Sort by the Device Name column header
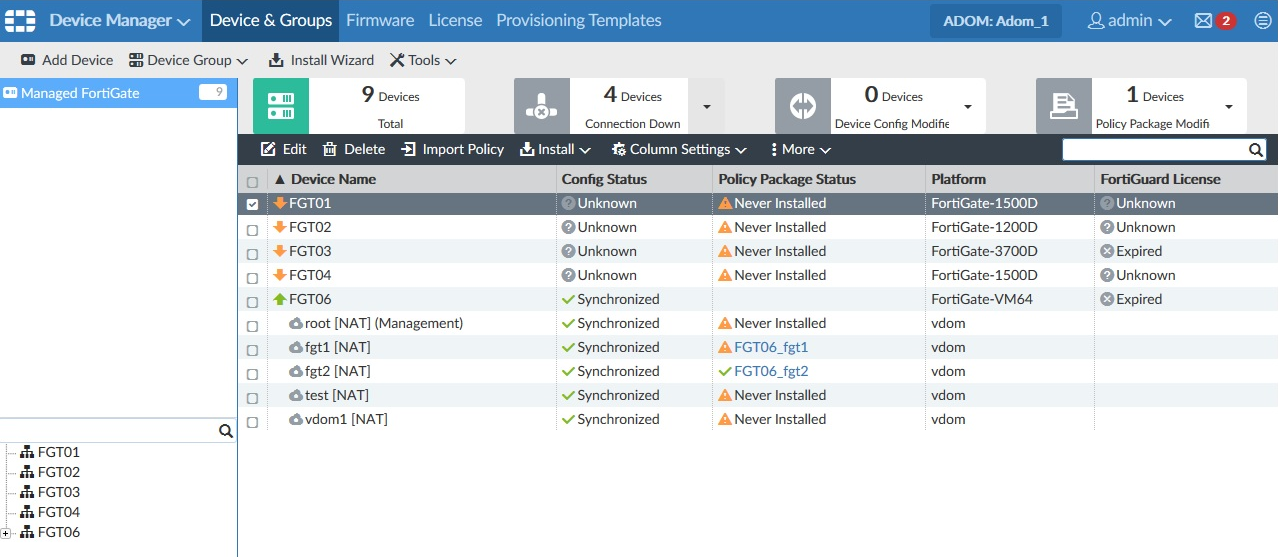 [332, 180]
